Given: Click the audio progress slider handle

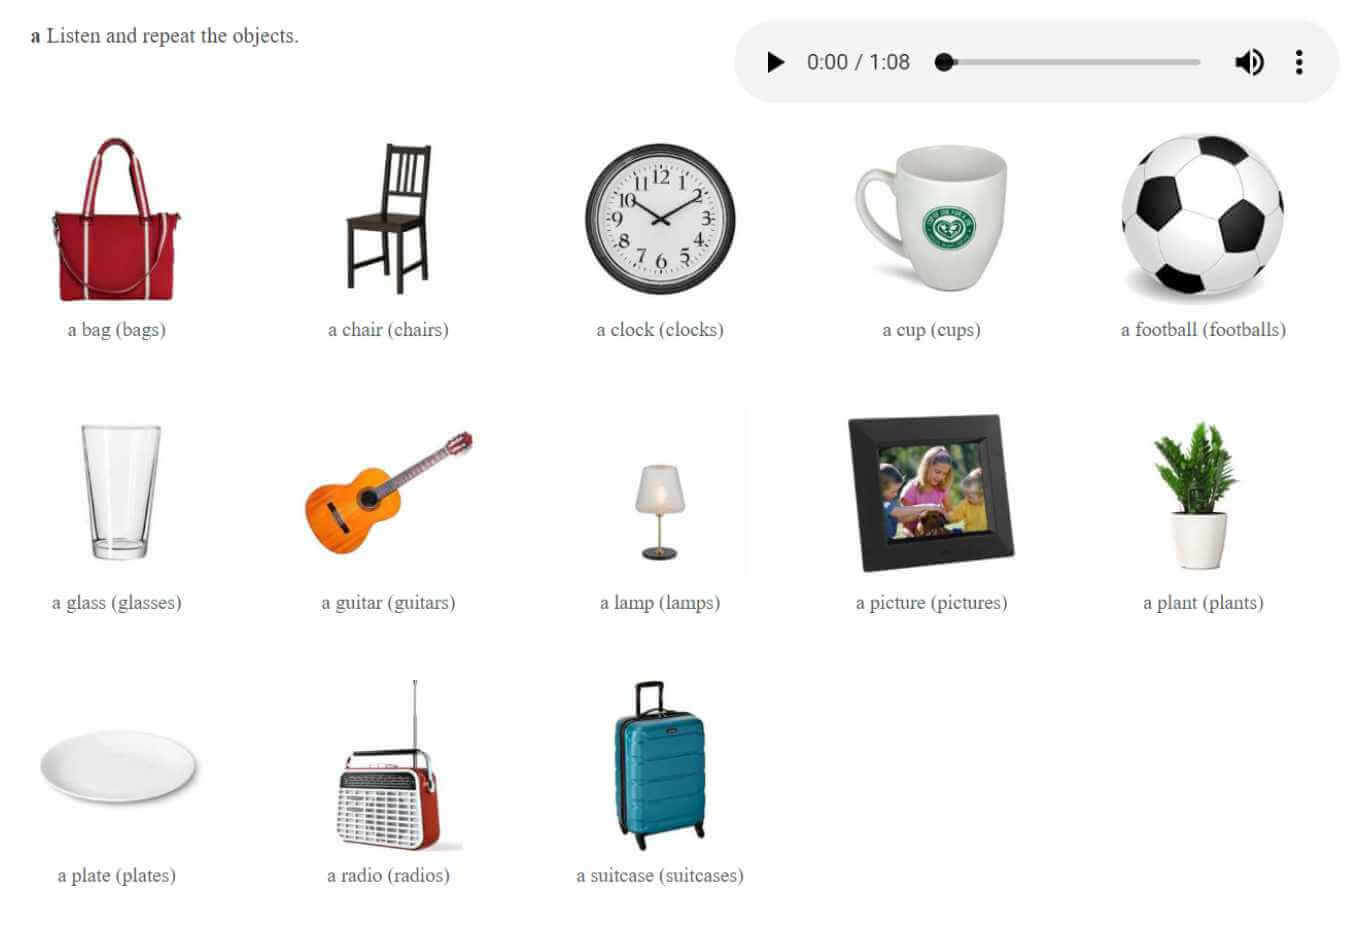Looking at the screenshot, I should click(x=944, y=62).
